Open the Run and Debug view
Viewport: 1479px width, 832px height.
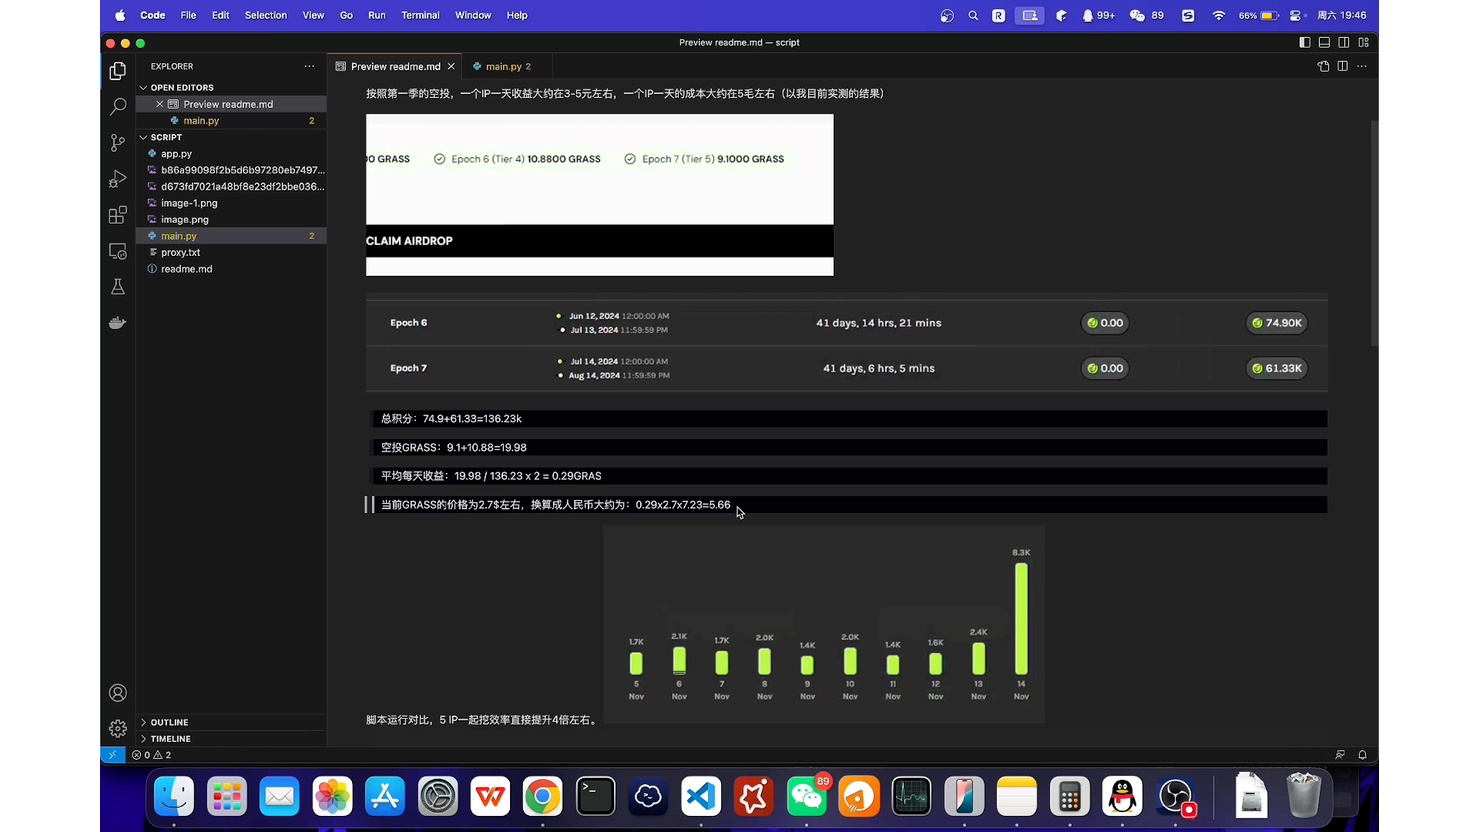coord(118,179)
